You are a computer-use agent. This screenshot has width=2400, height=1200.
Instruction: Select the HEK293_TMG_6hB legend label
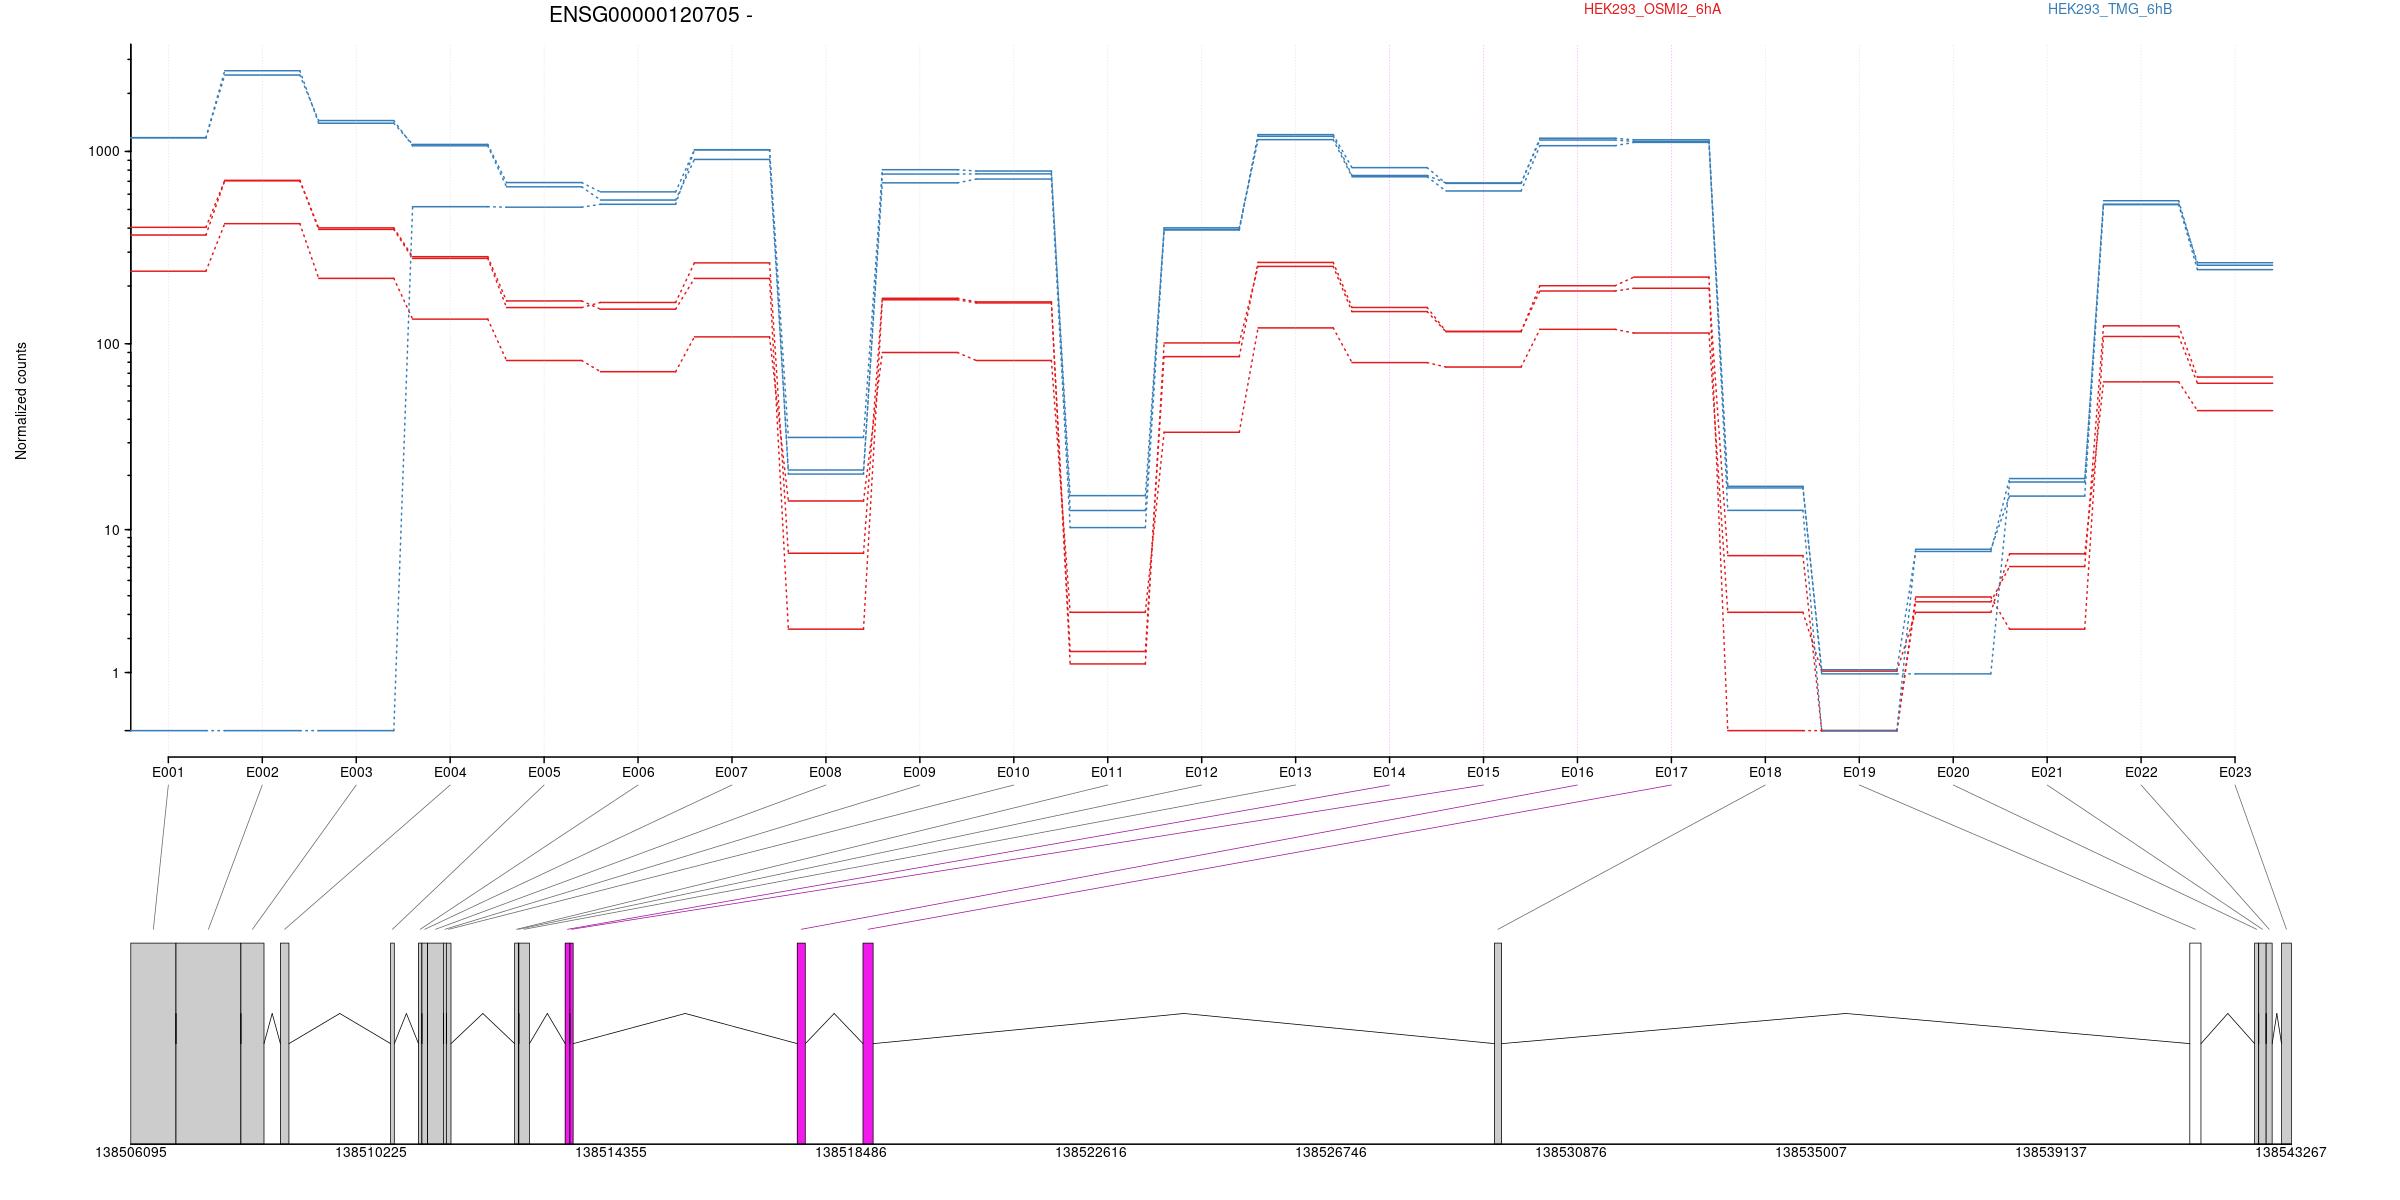pyautogui.click(x=2110, y=9)
